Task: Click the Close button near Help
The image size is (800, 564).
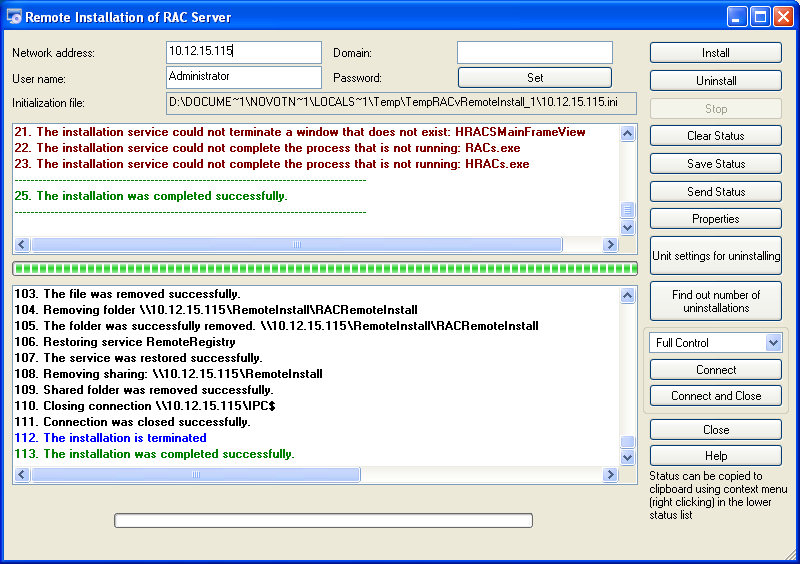Action: click(x=715, y=430)
